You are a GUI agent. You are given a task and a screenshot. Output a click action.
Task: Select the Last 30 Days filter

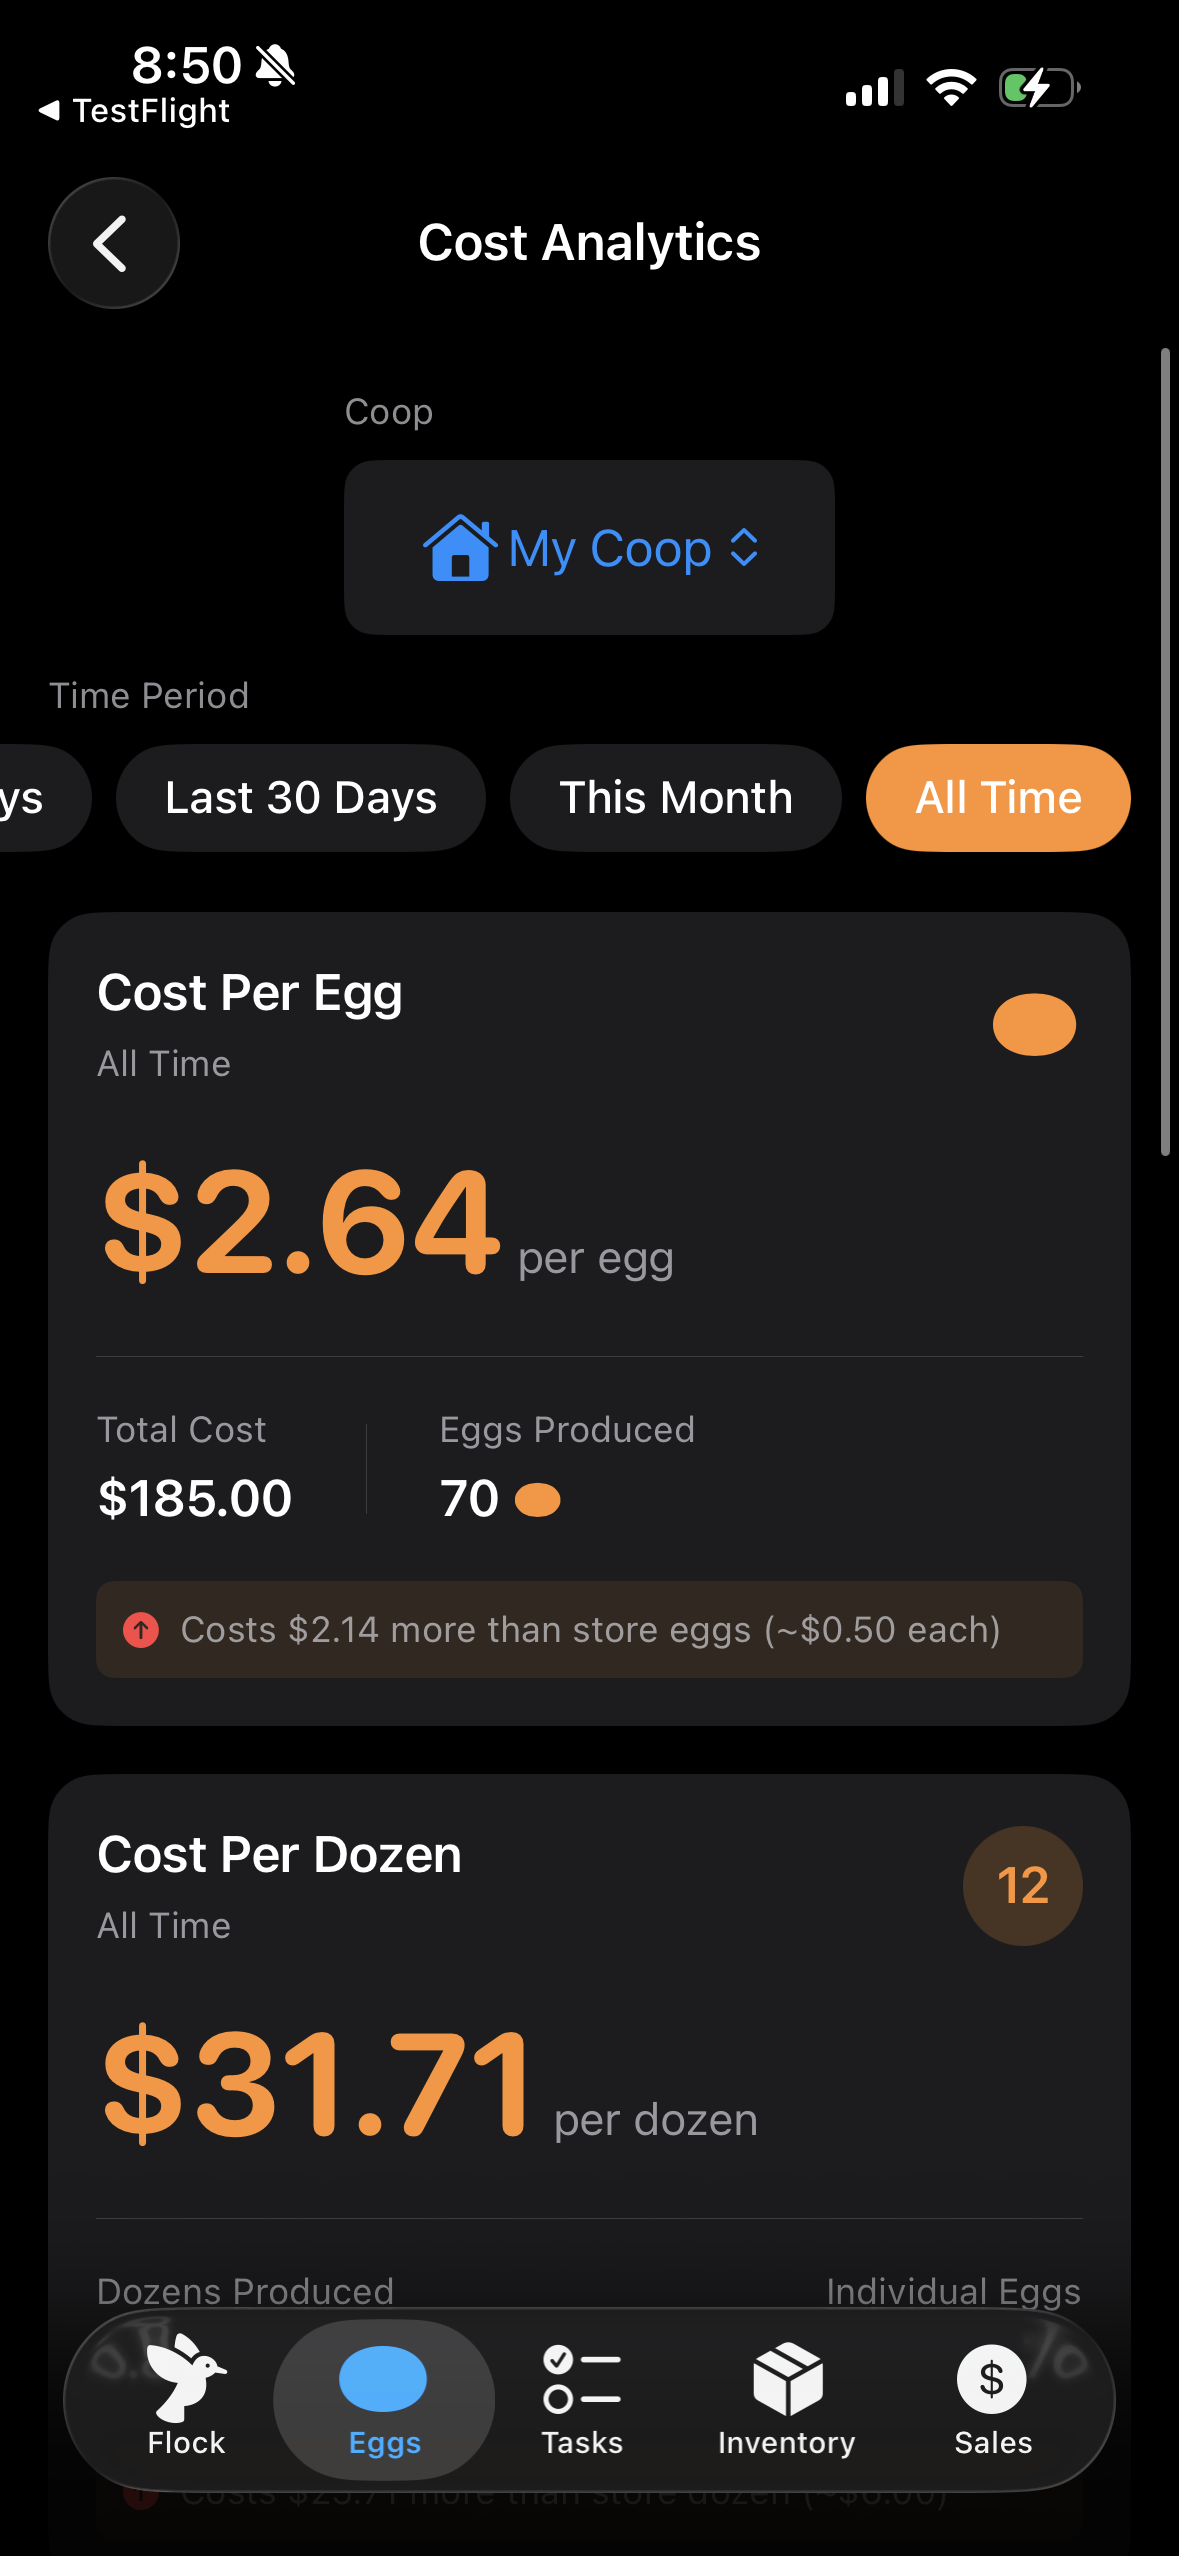tap(301, 798)
